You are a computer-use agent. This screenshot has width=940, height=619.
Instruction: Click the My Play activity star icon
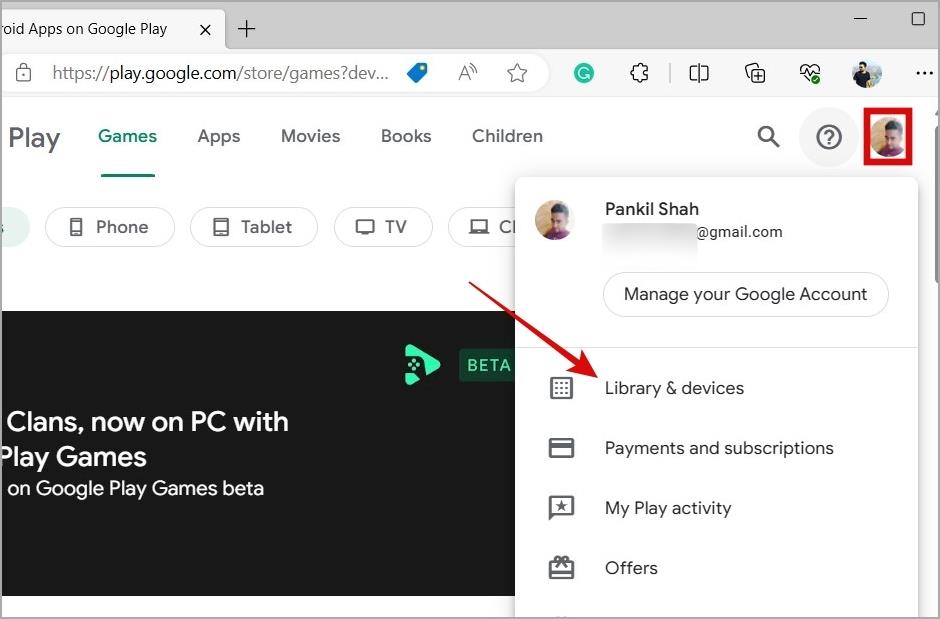tap(561, 508)
